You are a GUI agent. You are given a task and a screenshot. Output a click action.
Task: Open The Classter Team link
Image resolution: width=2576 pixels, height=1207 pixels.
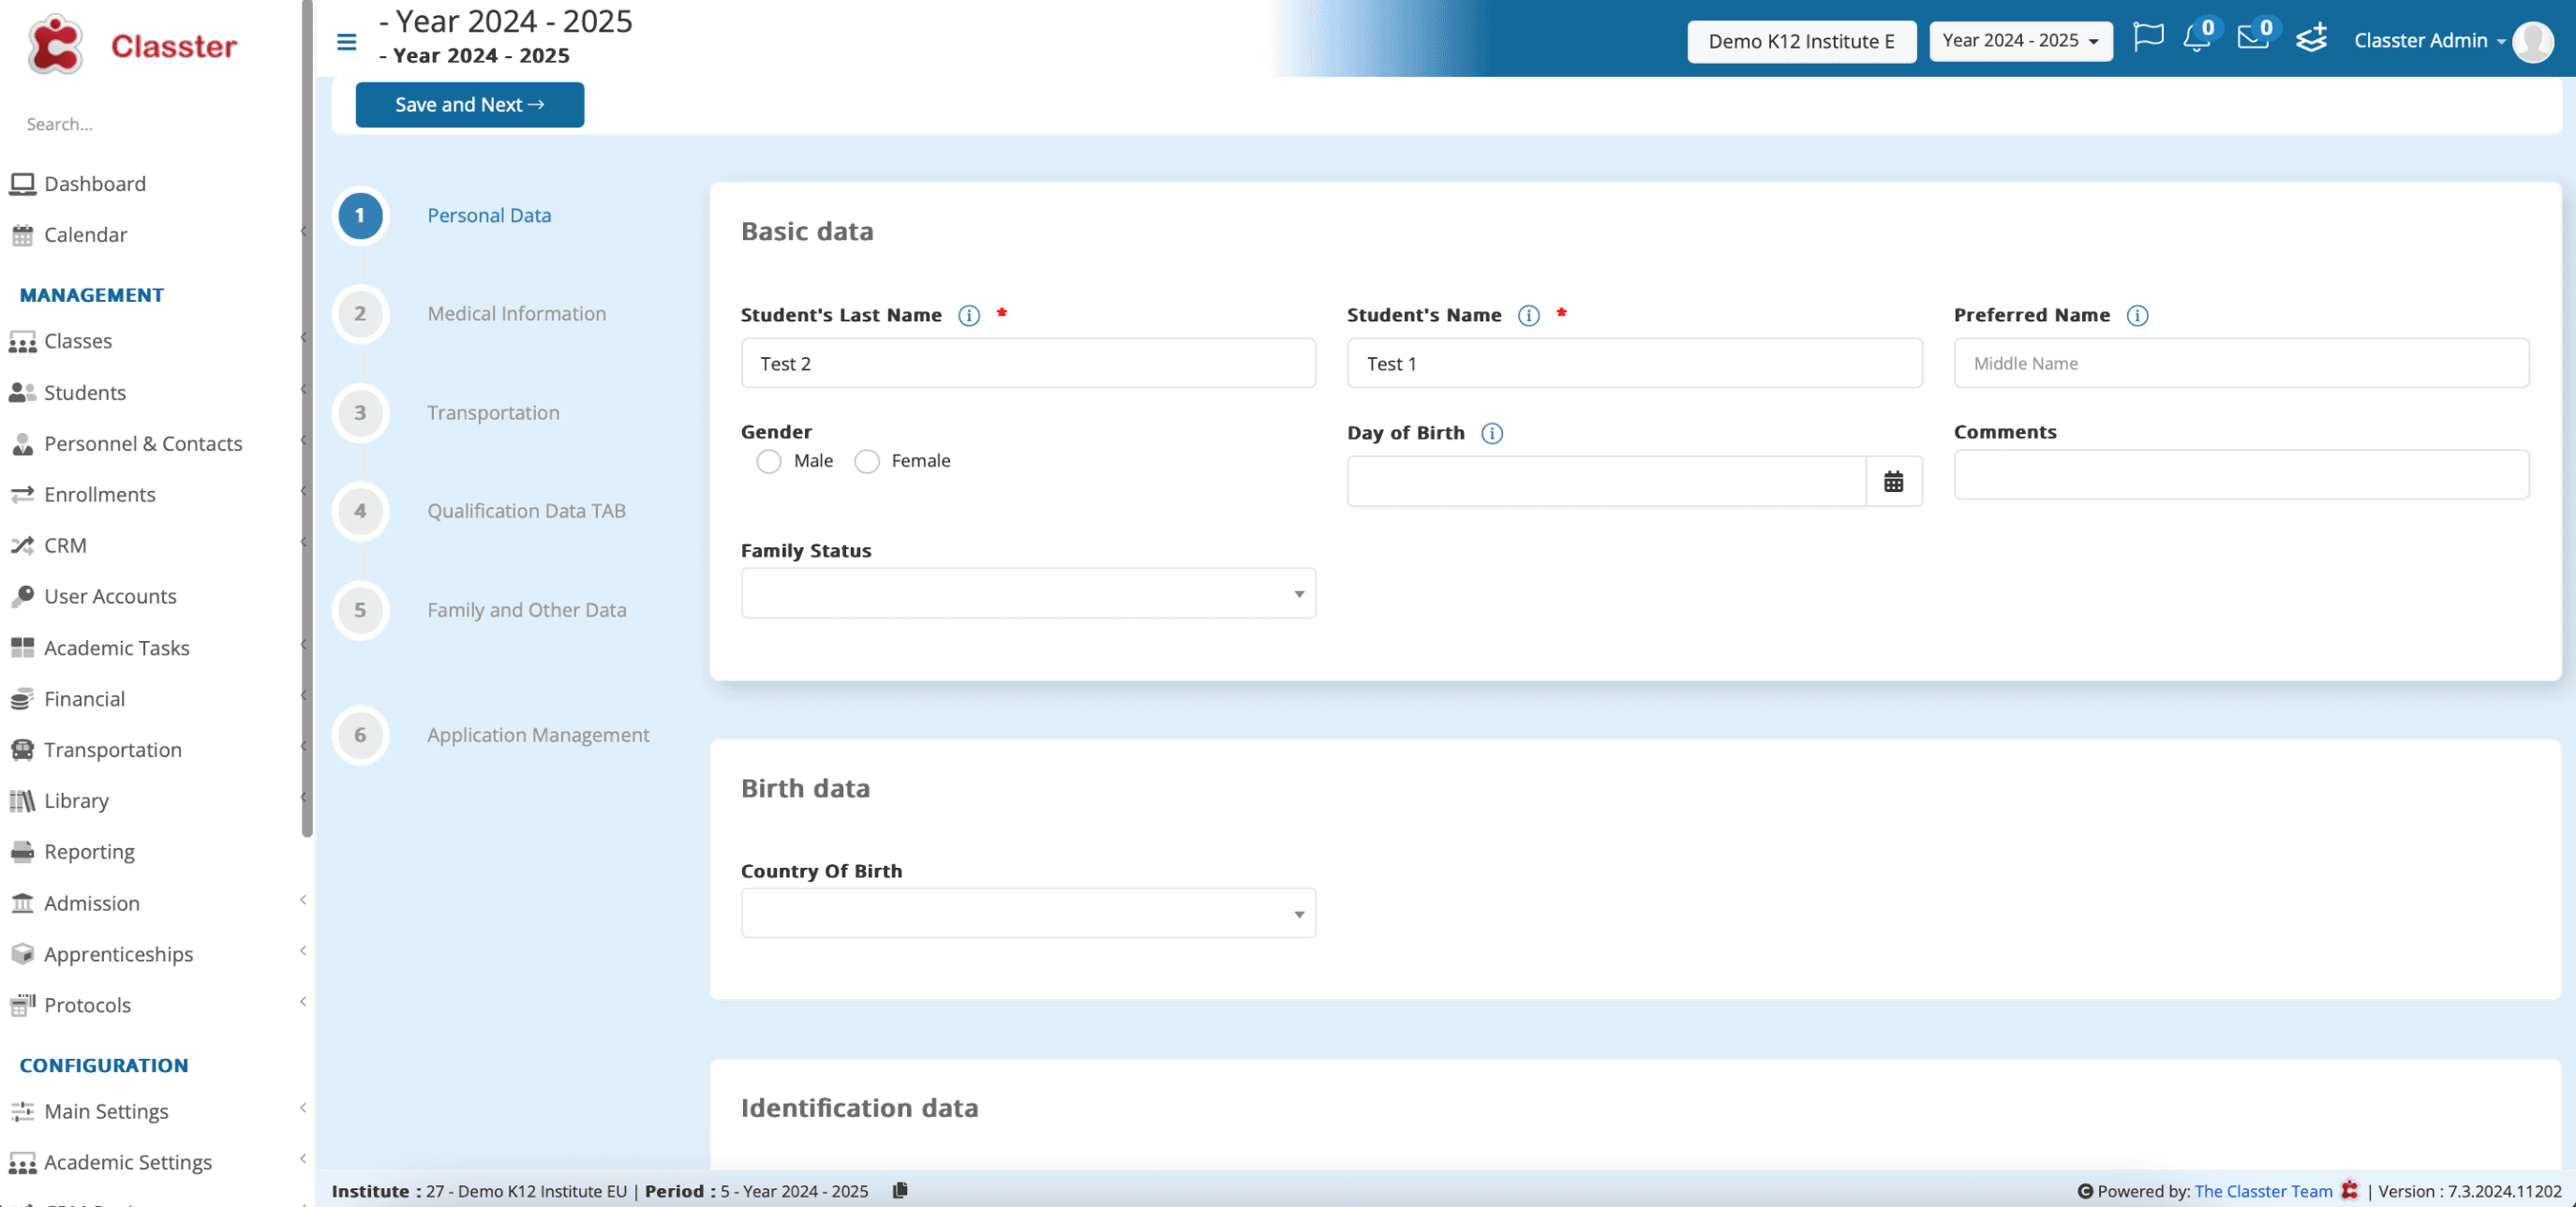pos(2262,1191)
